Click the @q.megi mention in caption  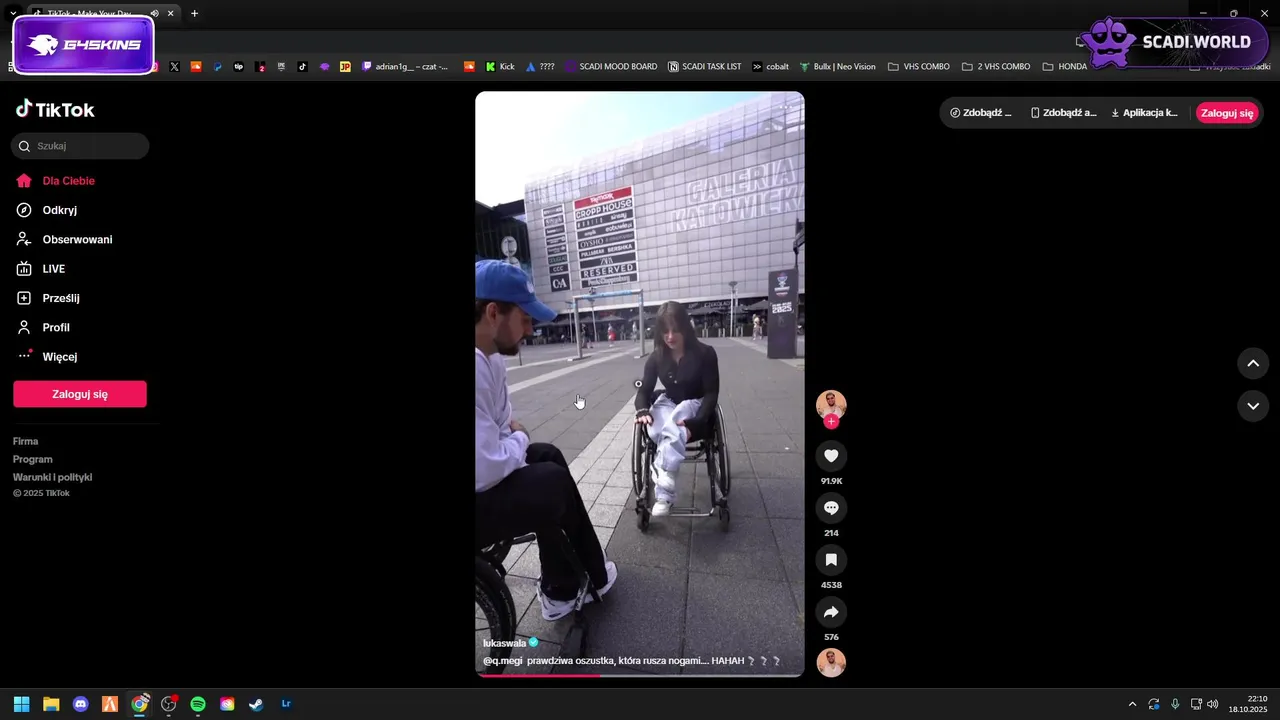502,661
